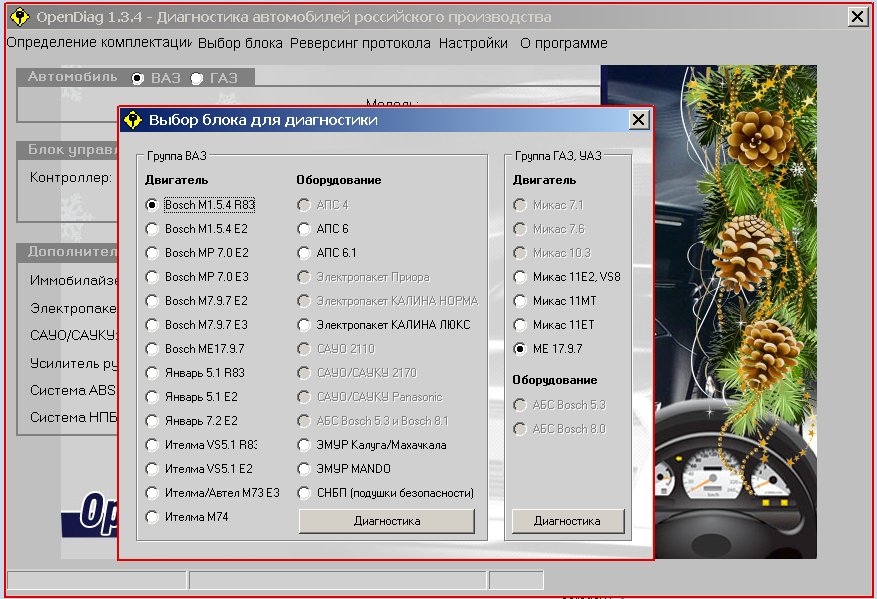Close the block selection dialog
The width and height of the screenshot is (877, 599).
(x=639, y=120)
